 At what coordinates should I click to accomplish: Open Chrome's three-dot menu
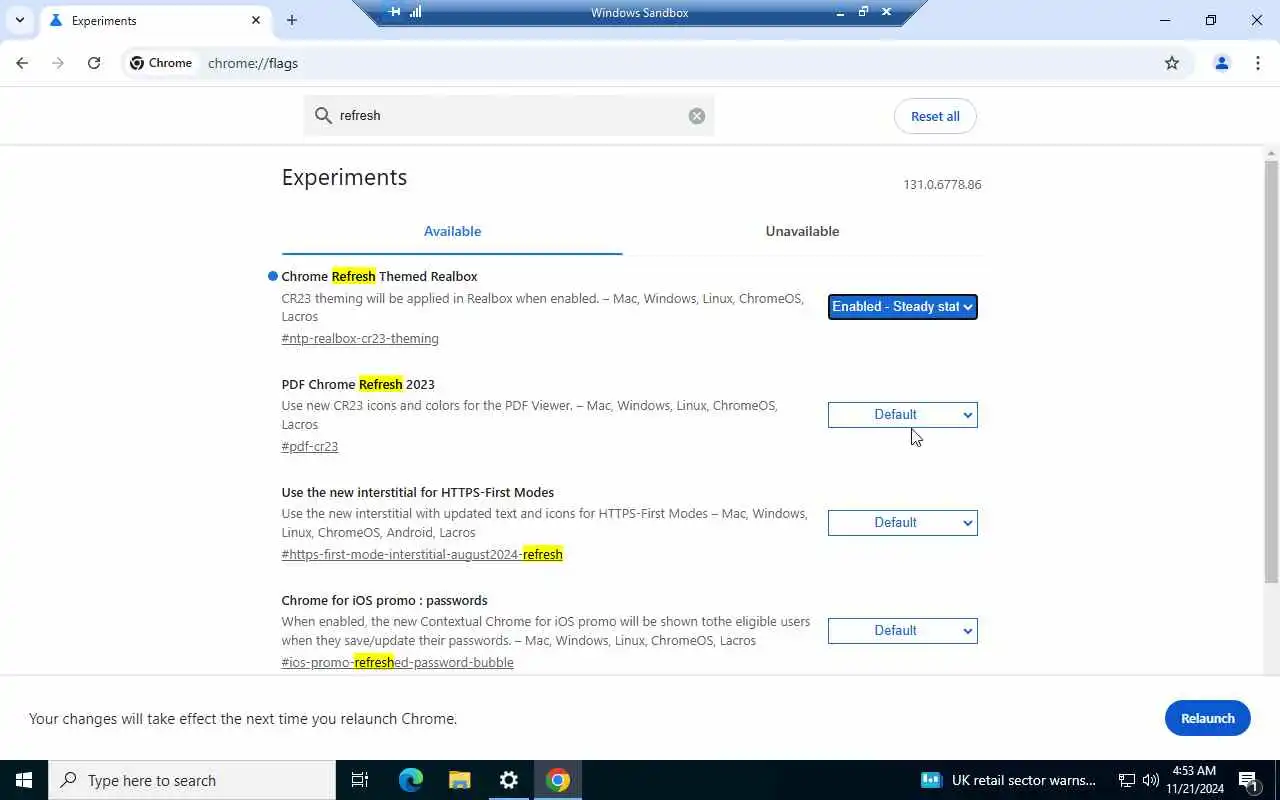tap(1258, 63)
